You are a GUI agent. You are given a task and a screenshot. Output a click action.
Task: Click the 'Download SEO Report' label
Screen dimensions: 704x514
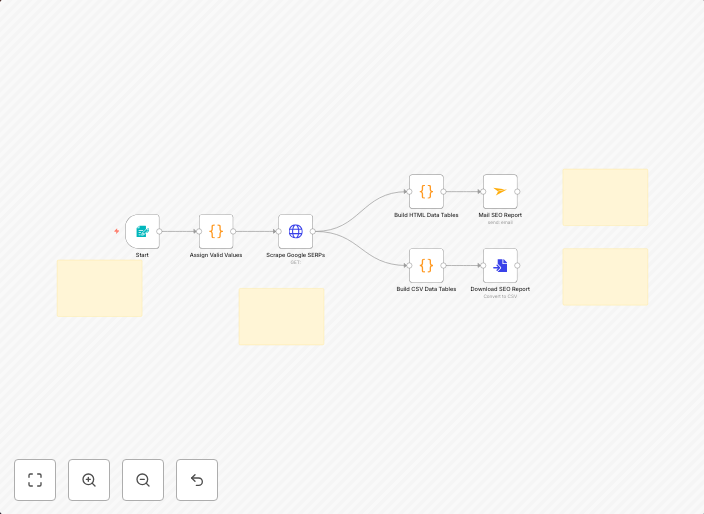pos(500,289)
